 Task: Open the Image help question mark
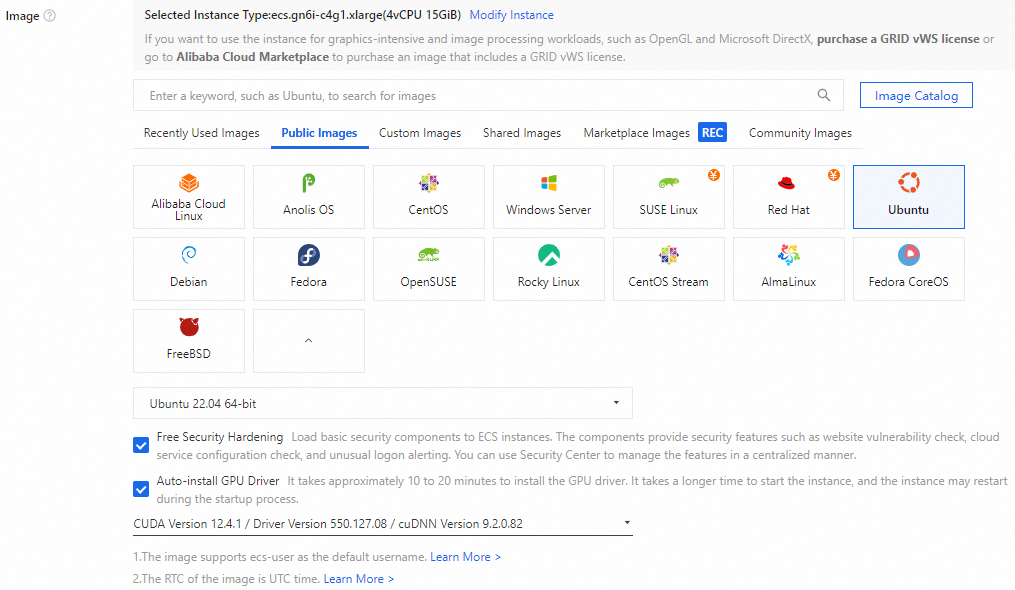click(50, 16)
